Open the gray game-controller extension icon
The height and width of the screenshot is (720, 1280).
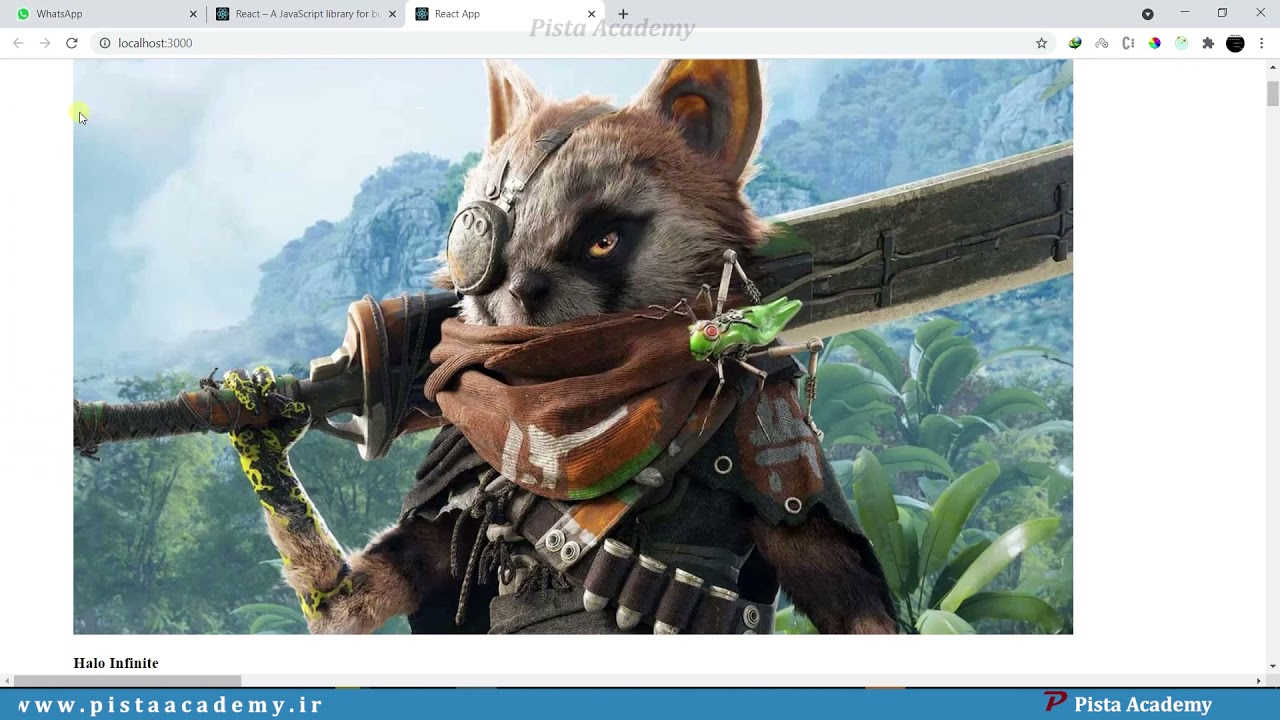[x=1101, y=43]
